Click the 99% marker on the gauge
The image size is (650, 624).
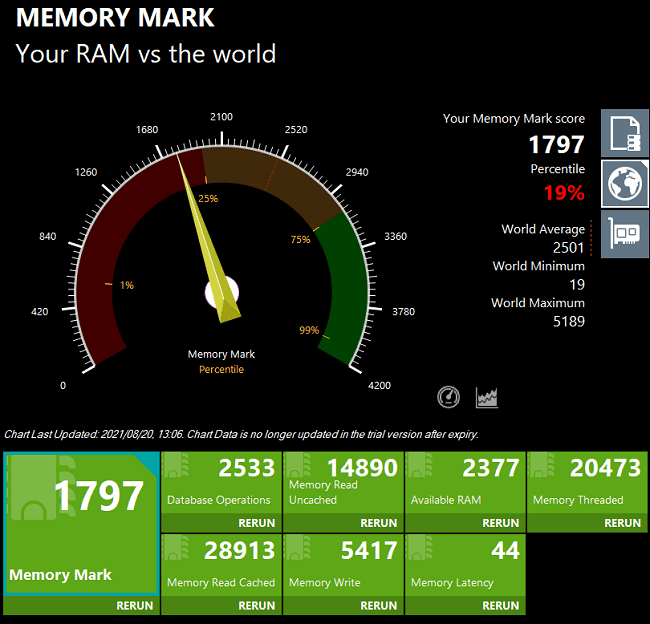309,330
